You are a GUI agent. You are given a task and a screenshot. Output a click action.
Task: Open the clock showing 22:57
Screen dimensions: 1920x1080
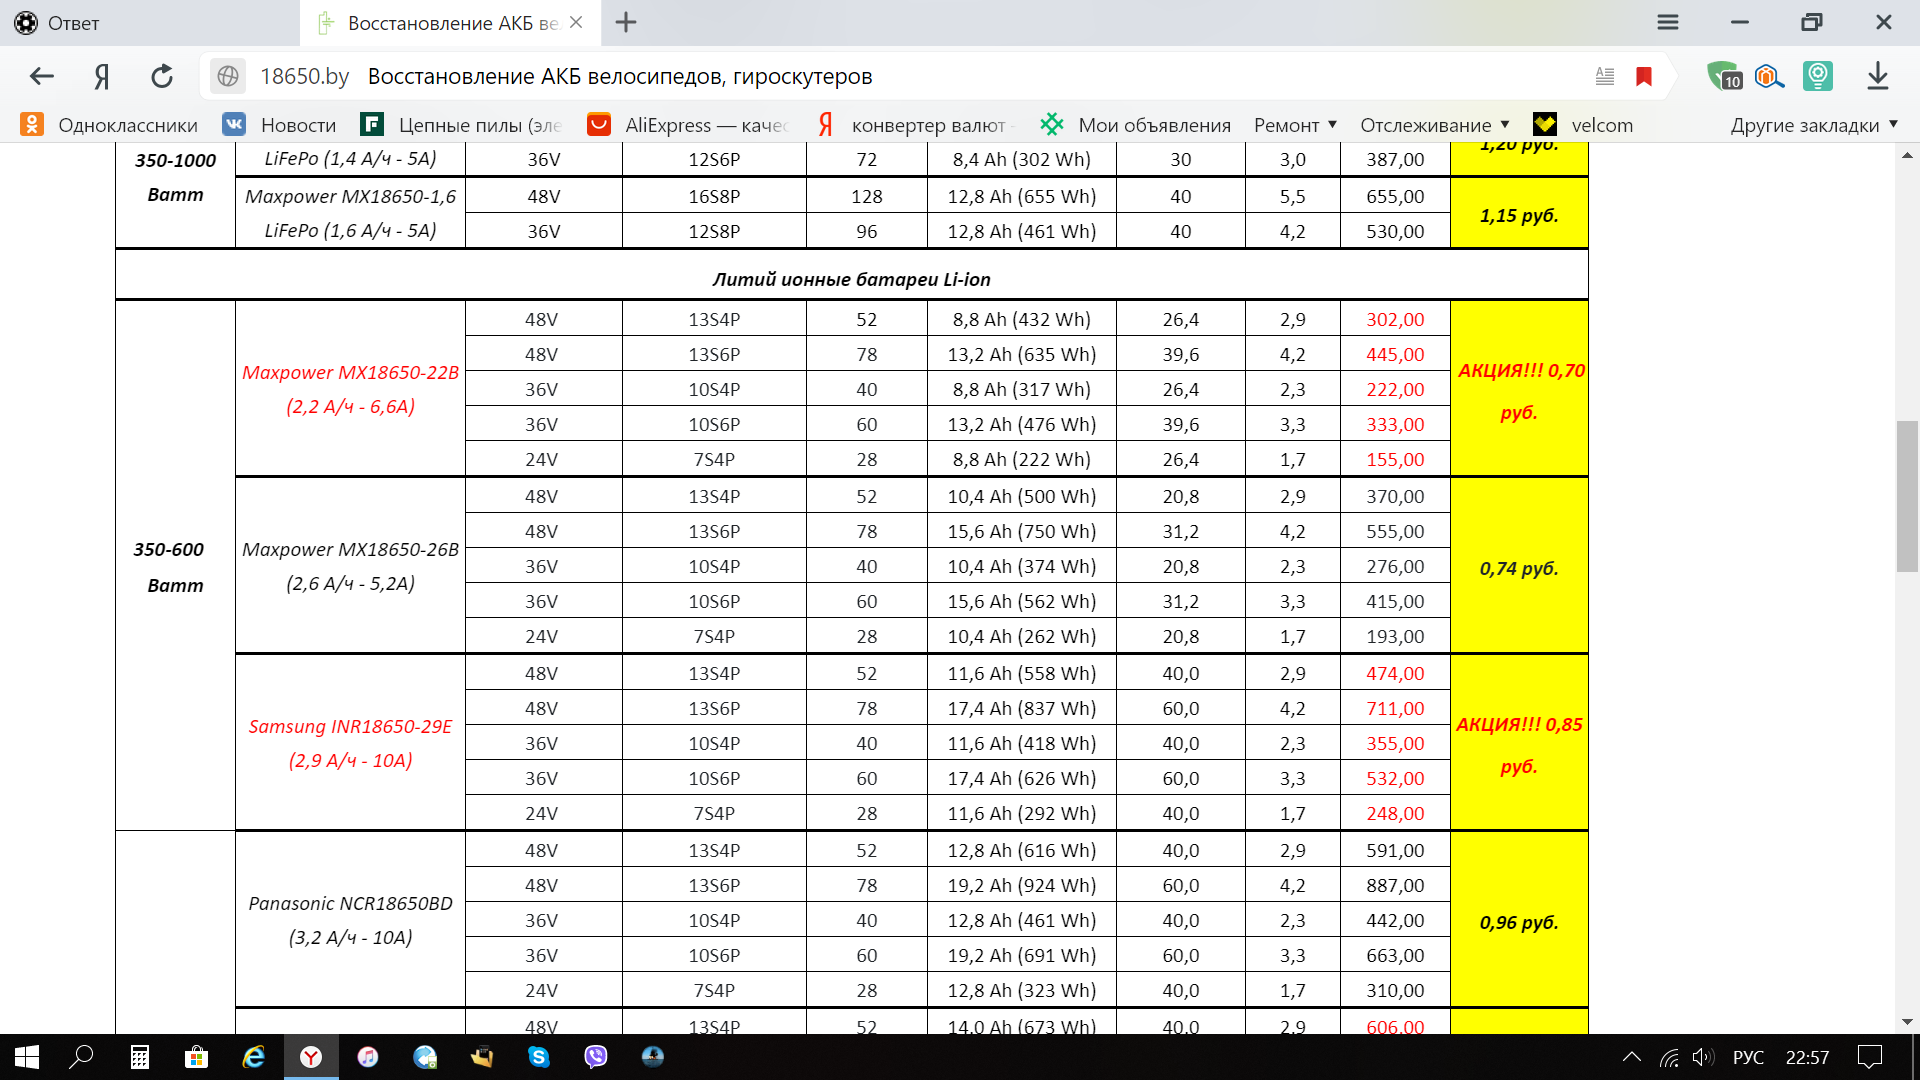coord(1807,1057)
